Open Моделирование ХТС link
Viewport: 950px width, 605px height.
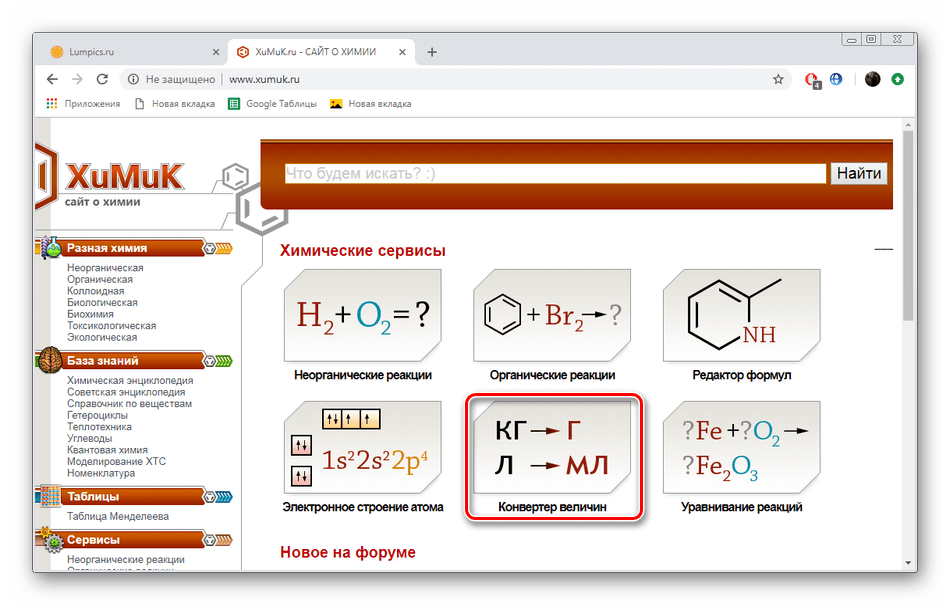click(x=116, y=461)
